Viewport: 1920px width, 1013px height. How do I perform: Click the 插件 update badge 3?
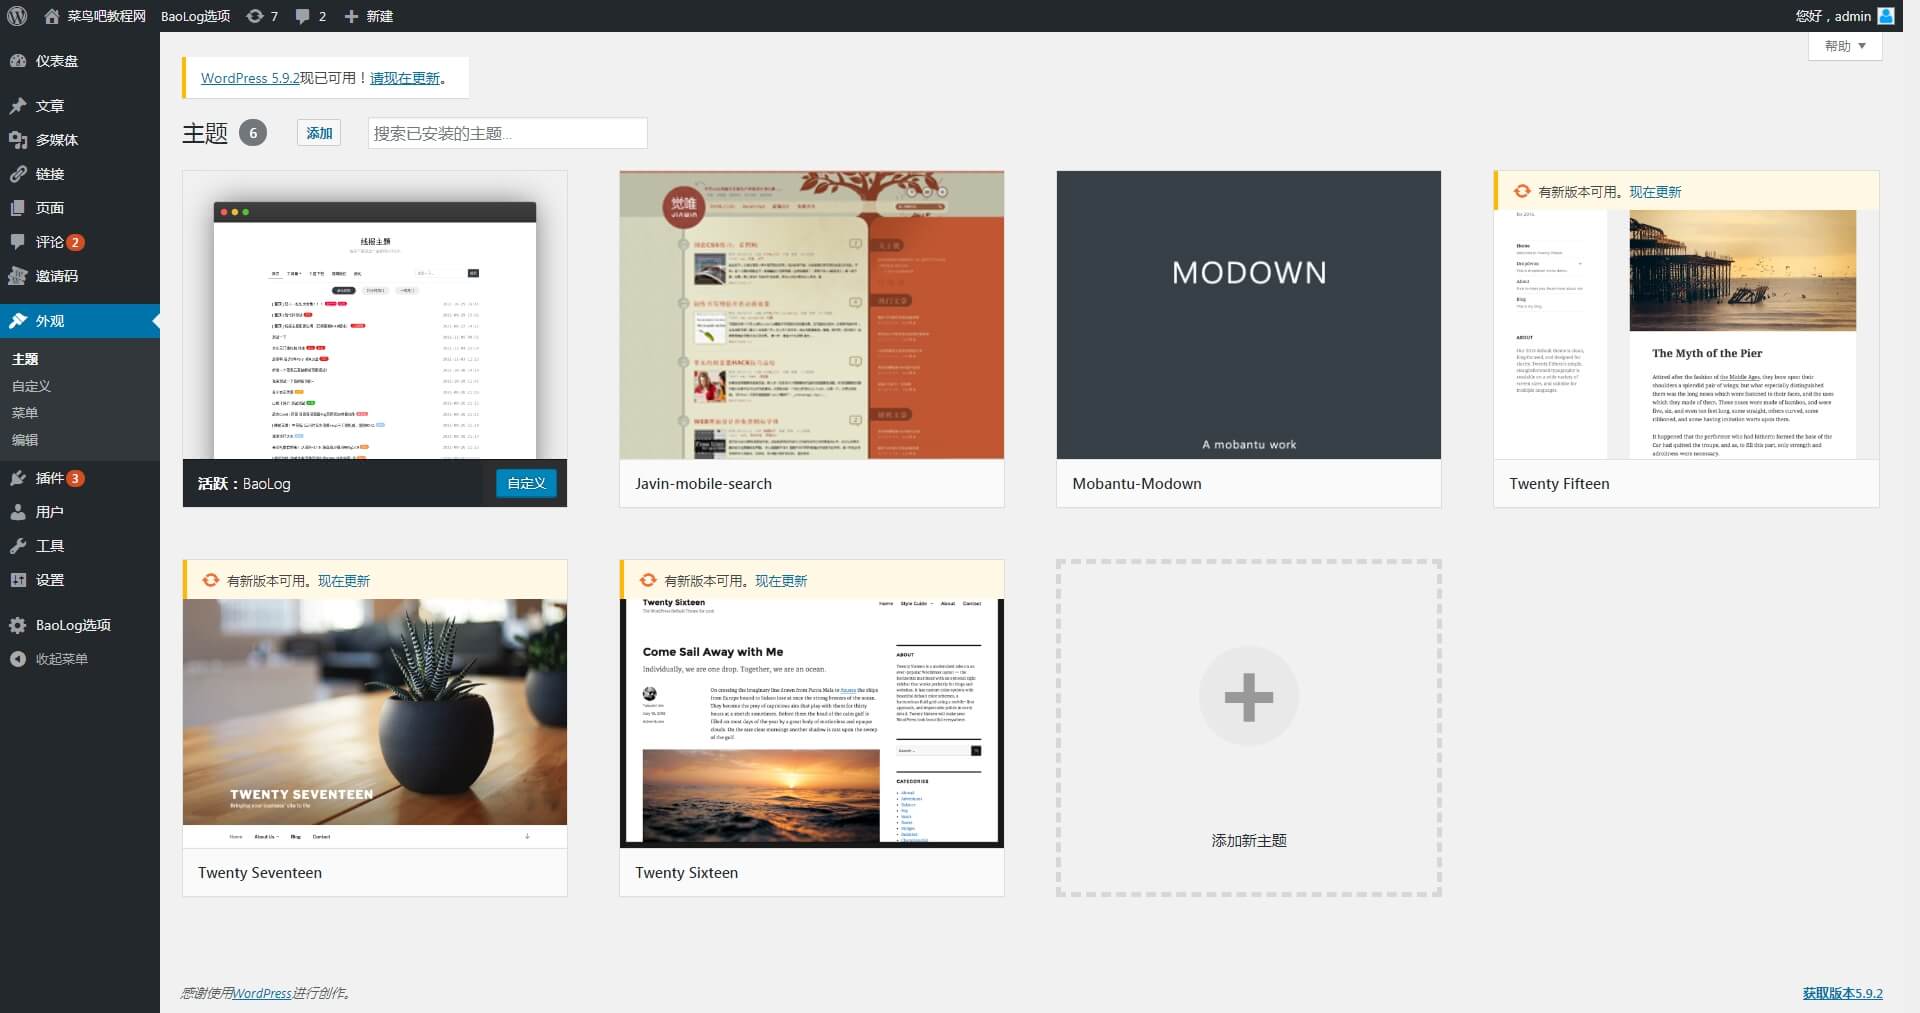click(76, 478)
